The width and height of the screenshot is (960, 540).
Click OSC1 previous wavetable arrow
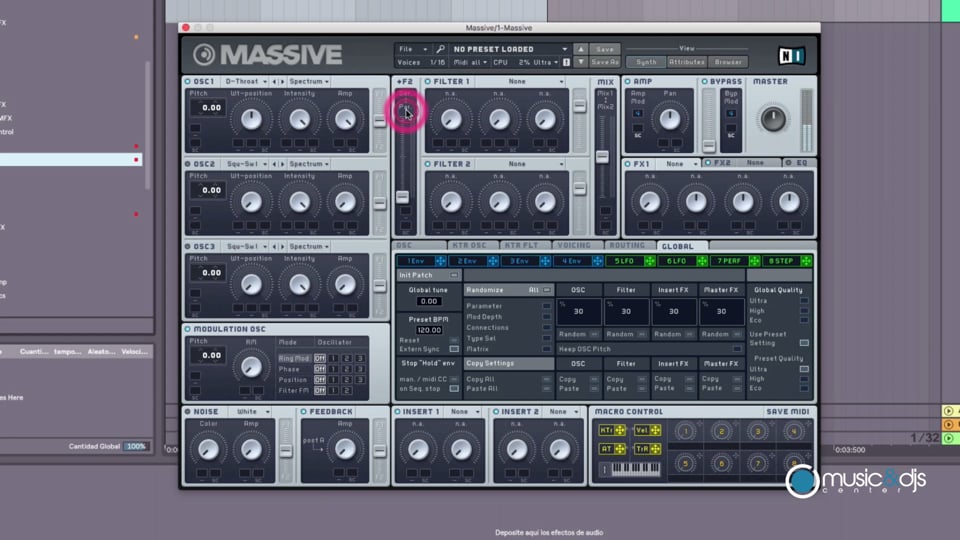pos(274,81)
